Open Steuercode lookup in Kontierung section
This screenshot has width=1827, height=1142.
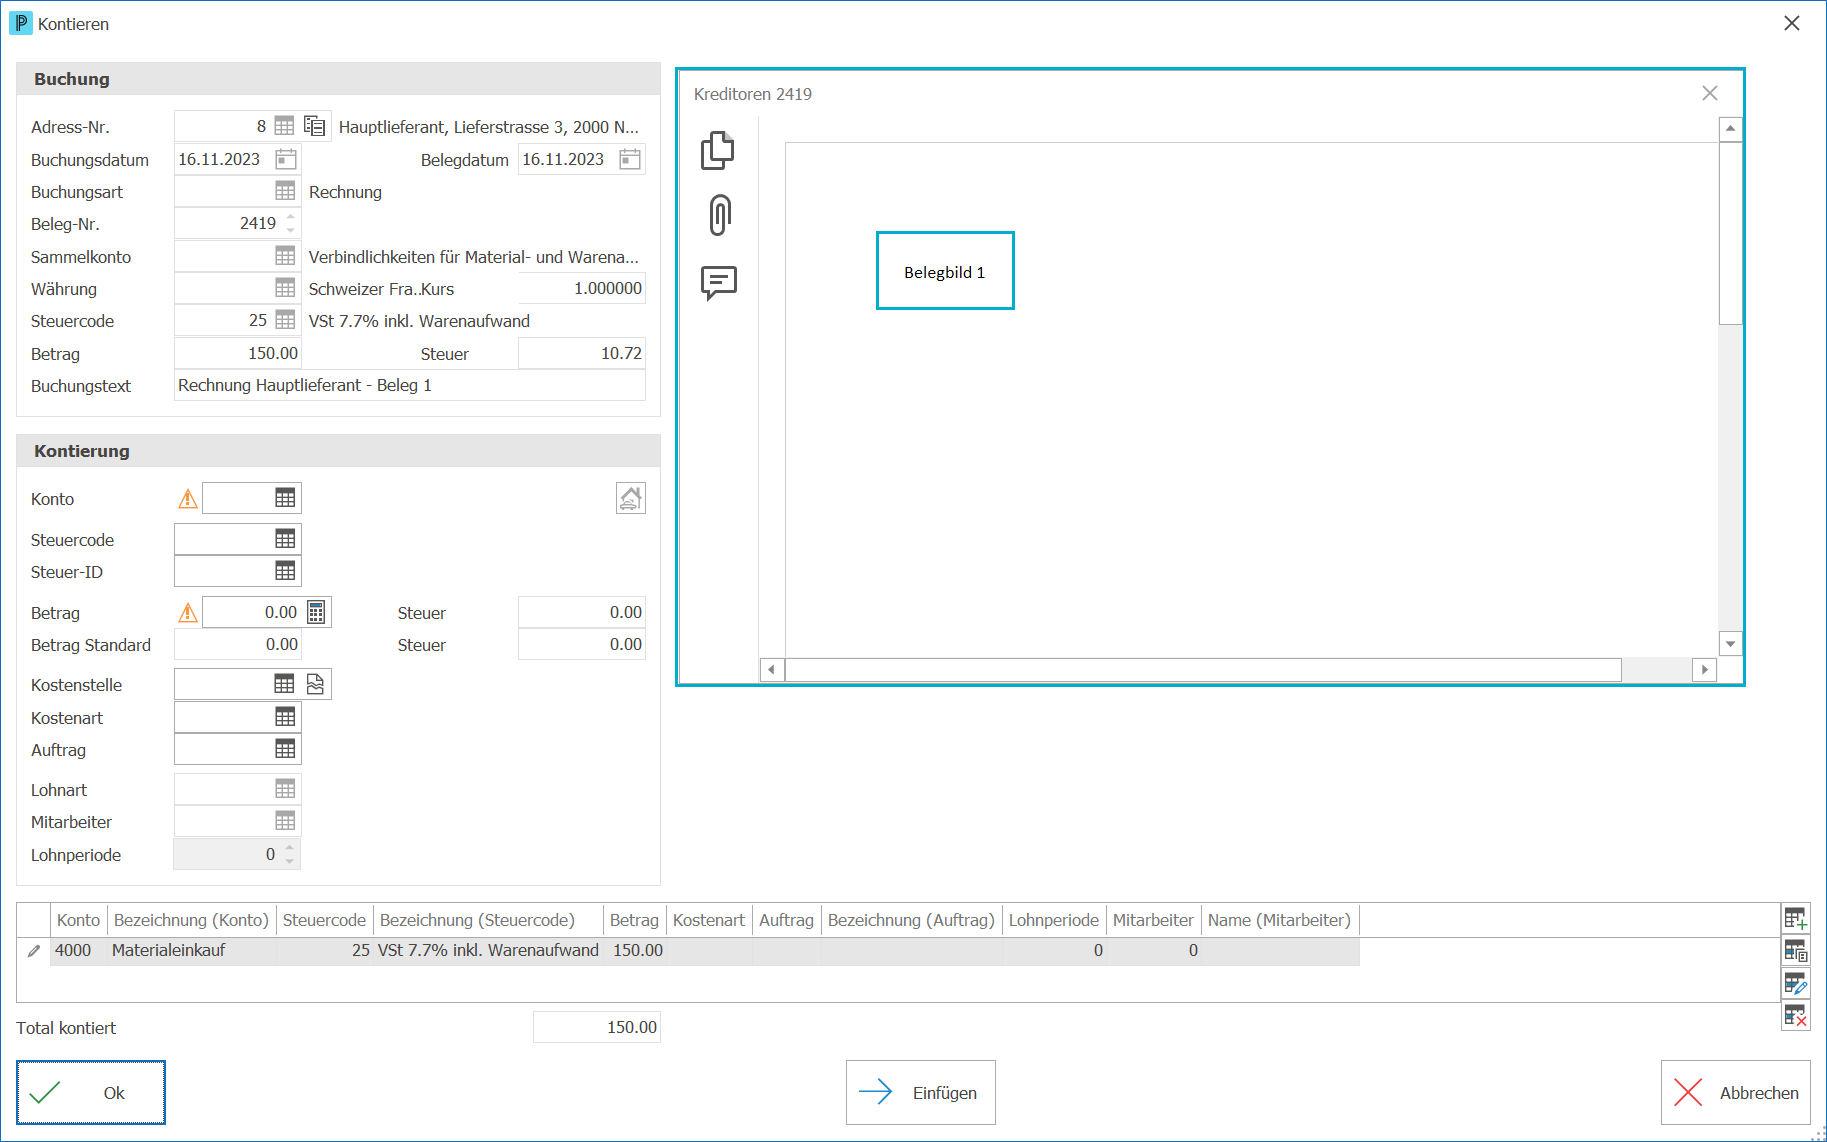coord(285,539)
